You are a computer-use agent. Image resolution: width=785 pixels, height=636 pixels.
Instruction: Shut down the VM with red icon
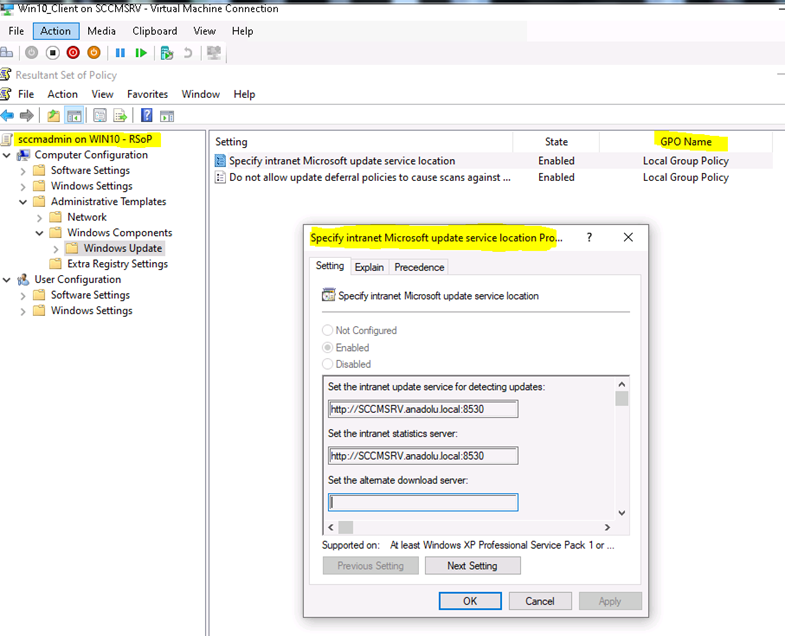[x=73, y=52]
